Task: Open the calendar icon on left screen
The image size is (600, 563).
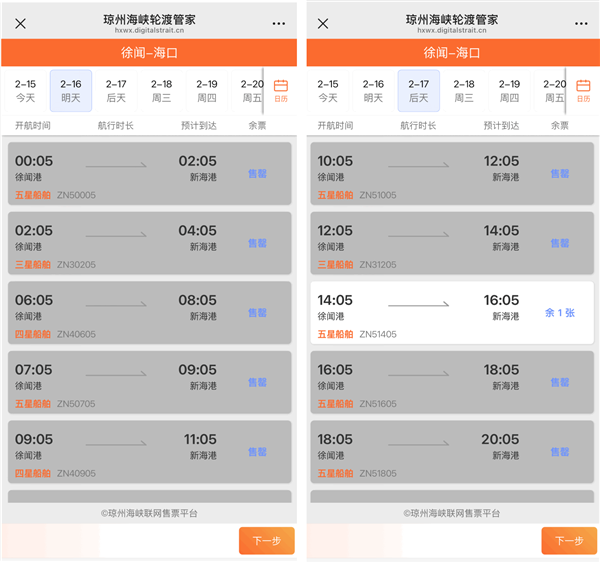Action: [x=280, y=90]
